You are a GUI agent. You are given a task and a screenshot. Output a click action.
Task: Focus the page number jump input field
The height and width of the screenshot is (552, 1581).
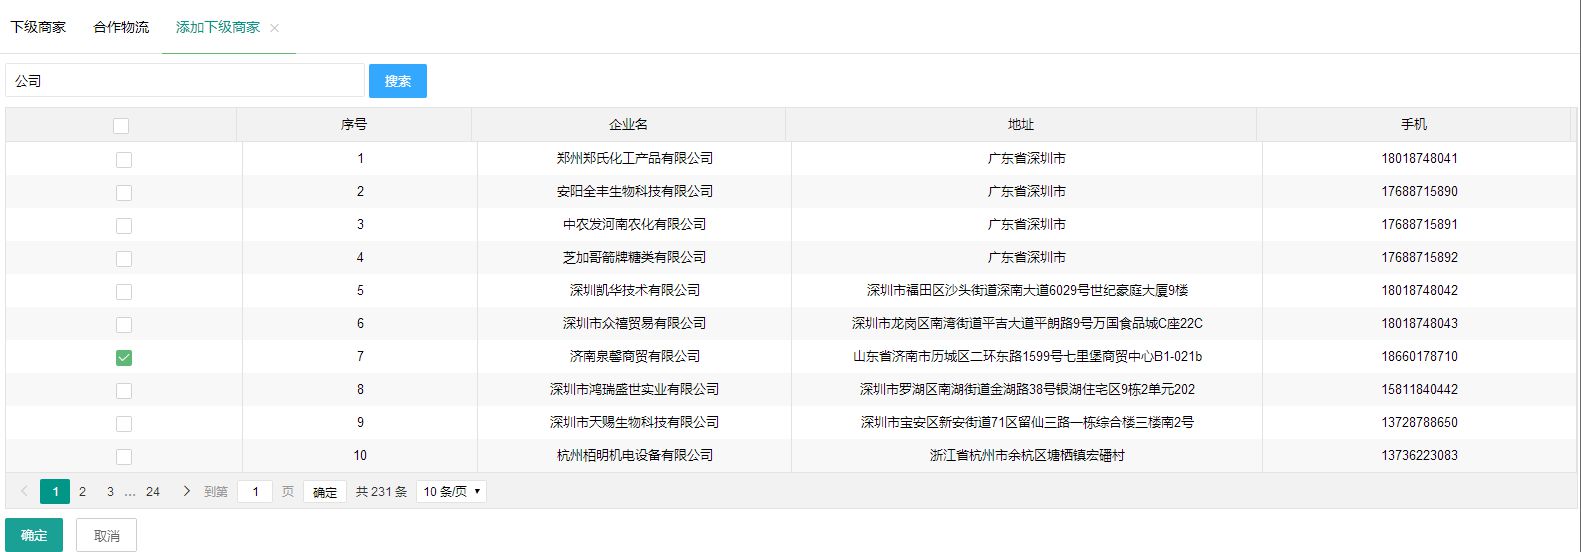click(x=255, y=491)
